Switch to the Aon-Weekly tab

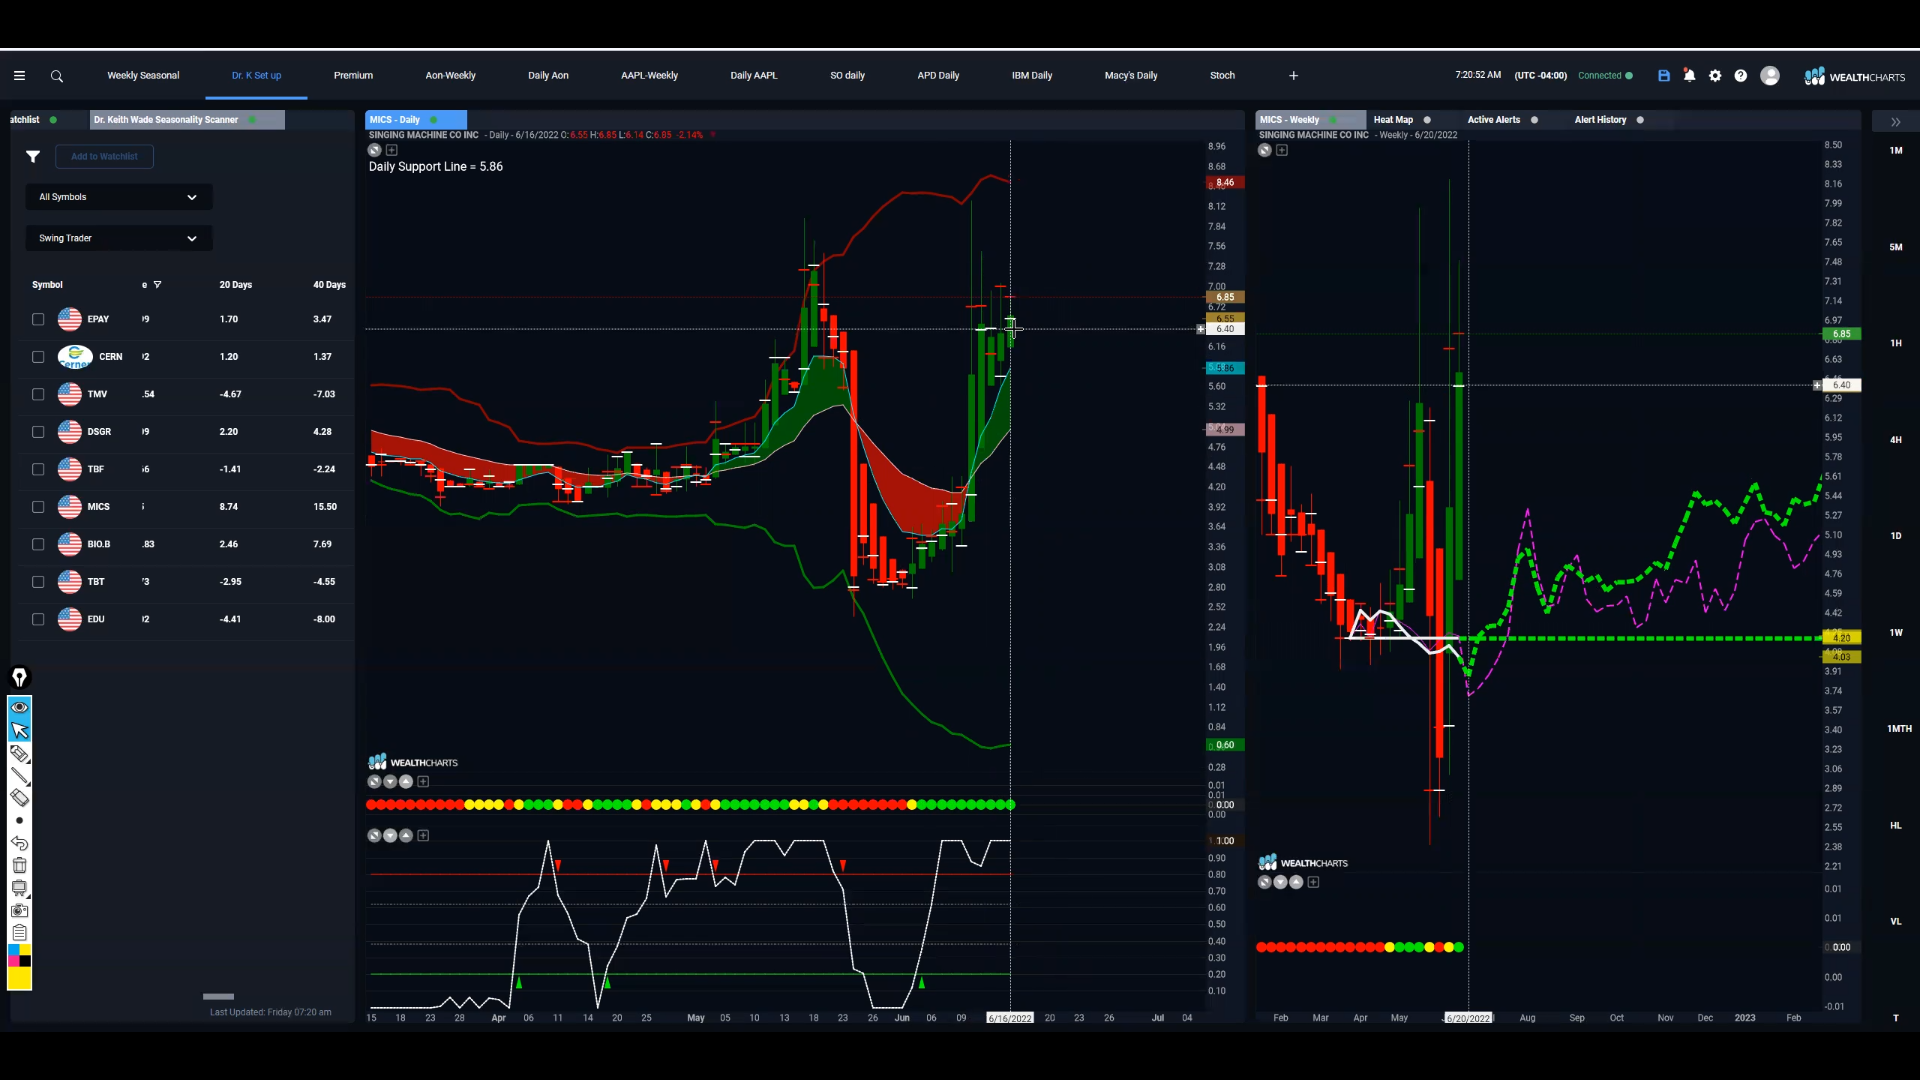450,76
